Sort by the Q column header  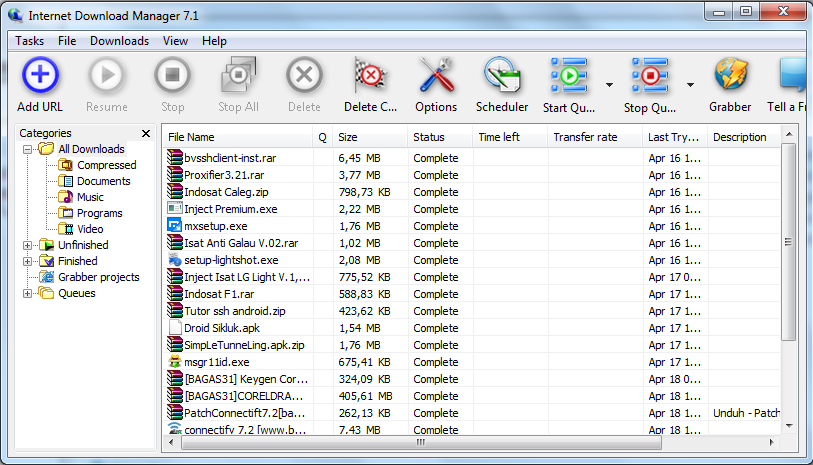coord(323,137)
